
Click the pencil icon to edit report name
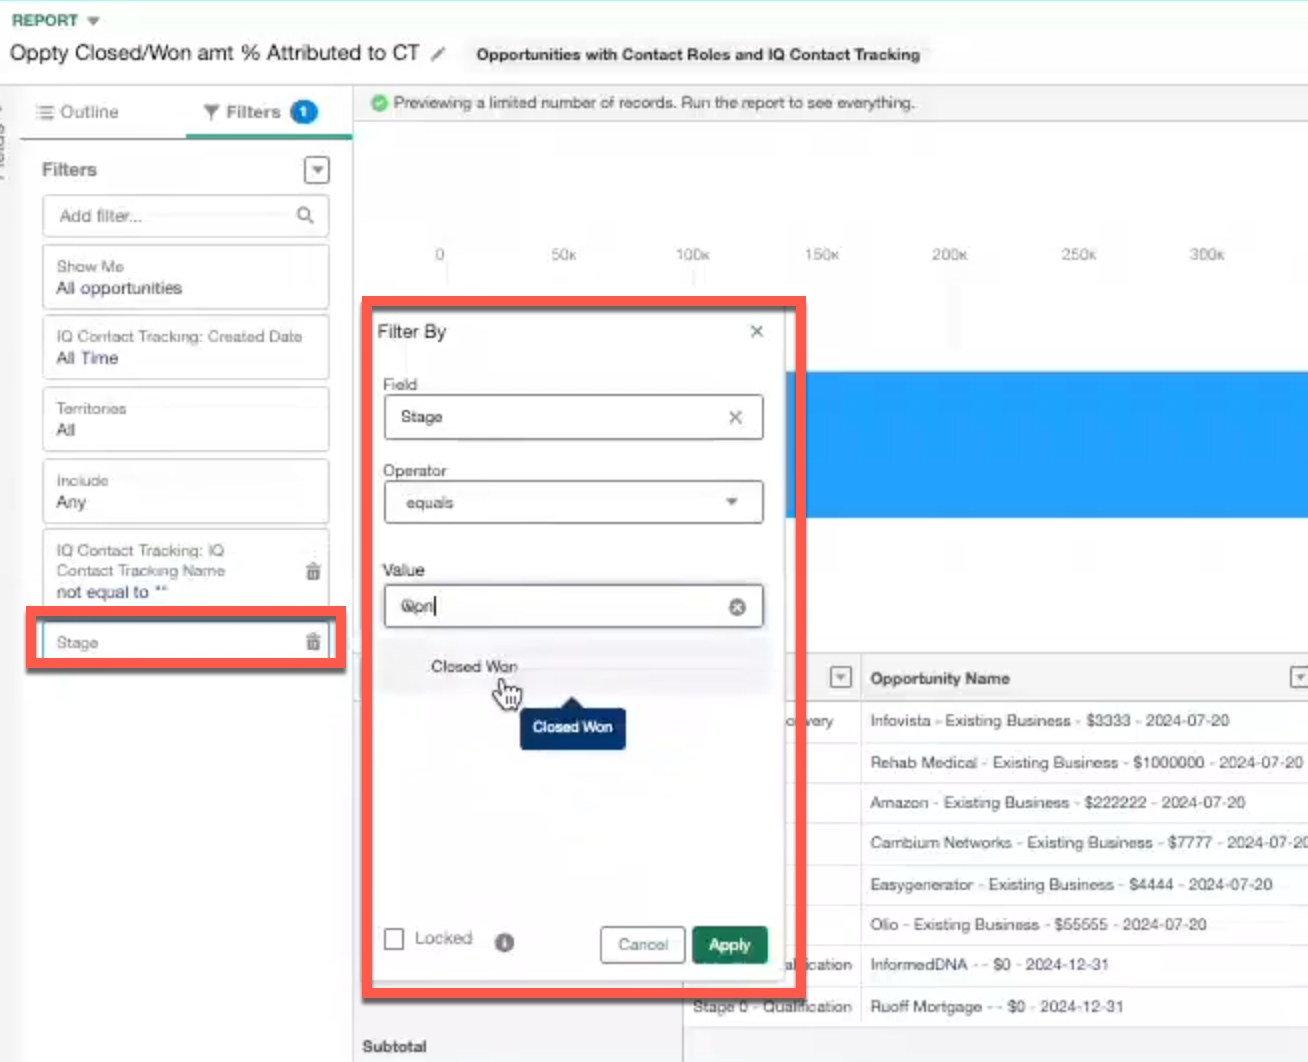[x=438, y=54]
